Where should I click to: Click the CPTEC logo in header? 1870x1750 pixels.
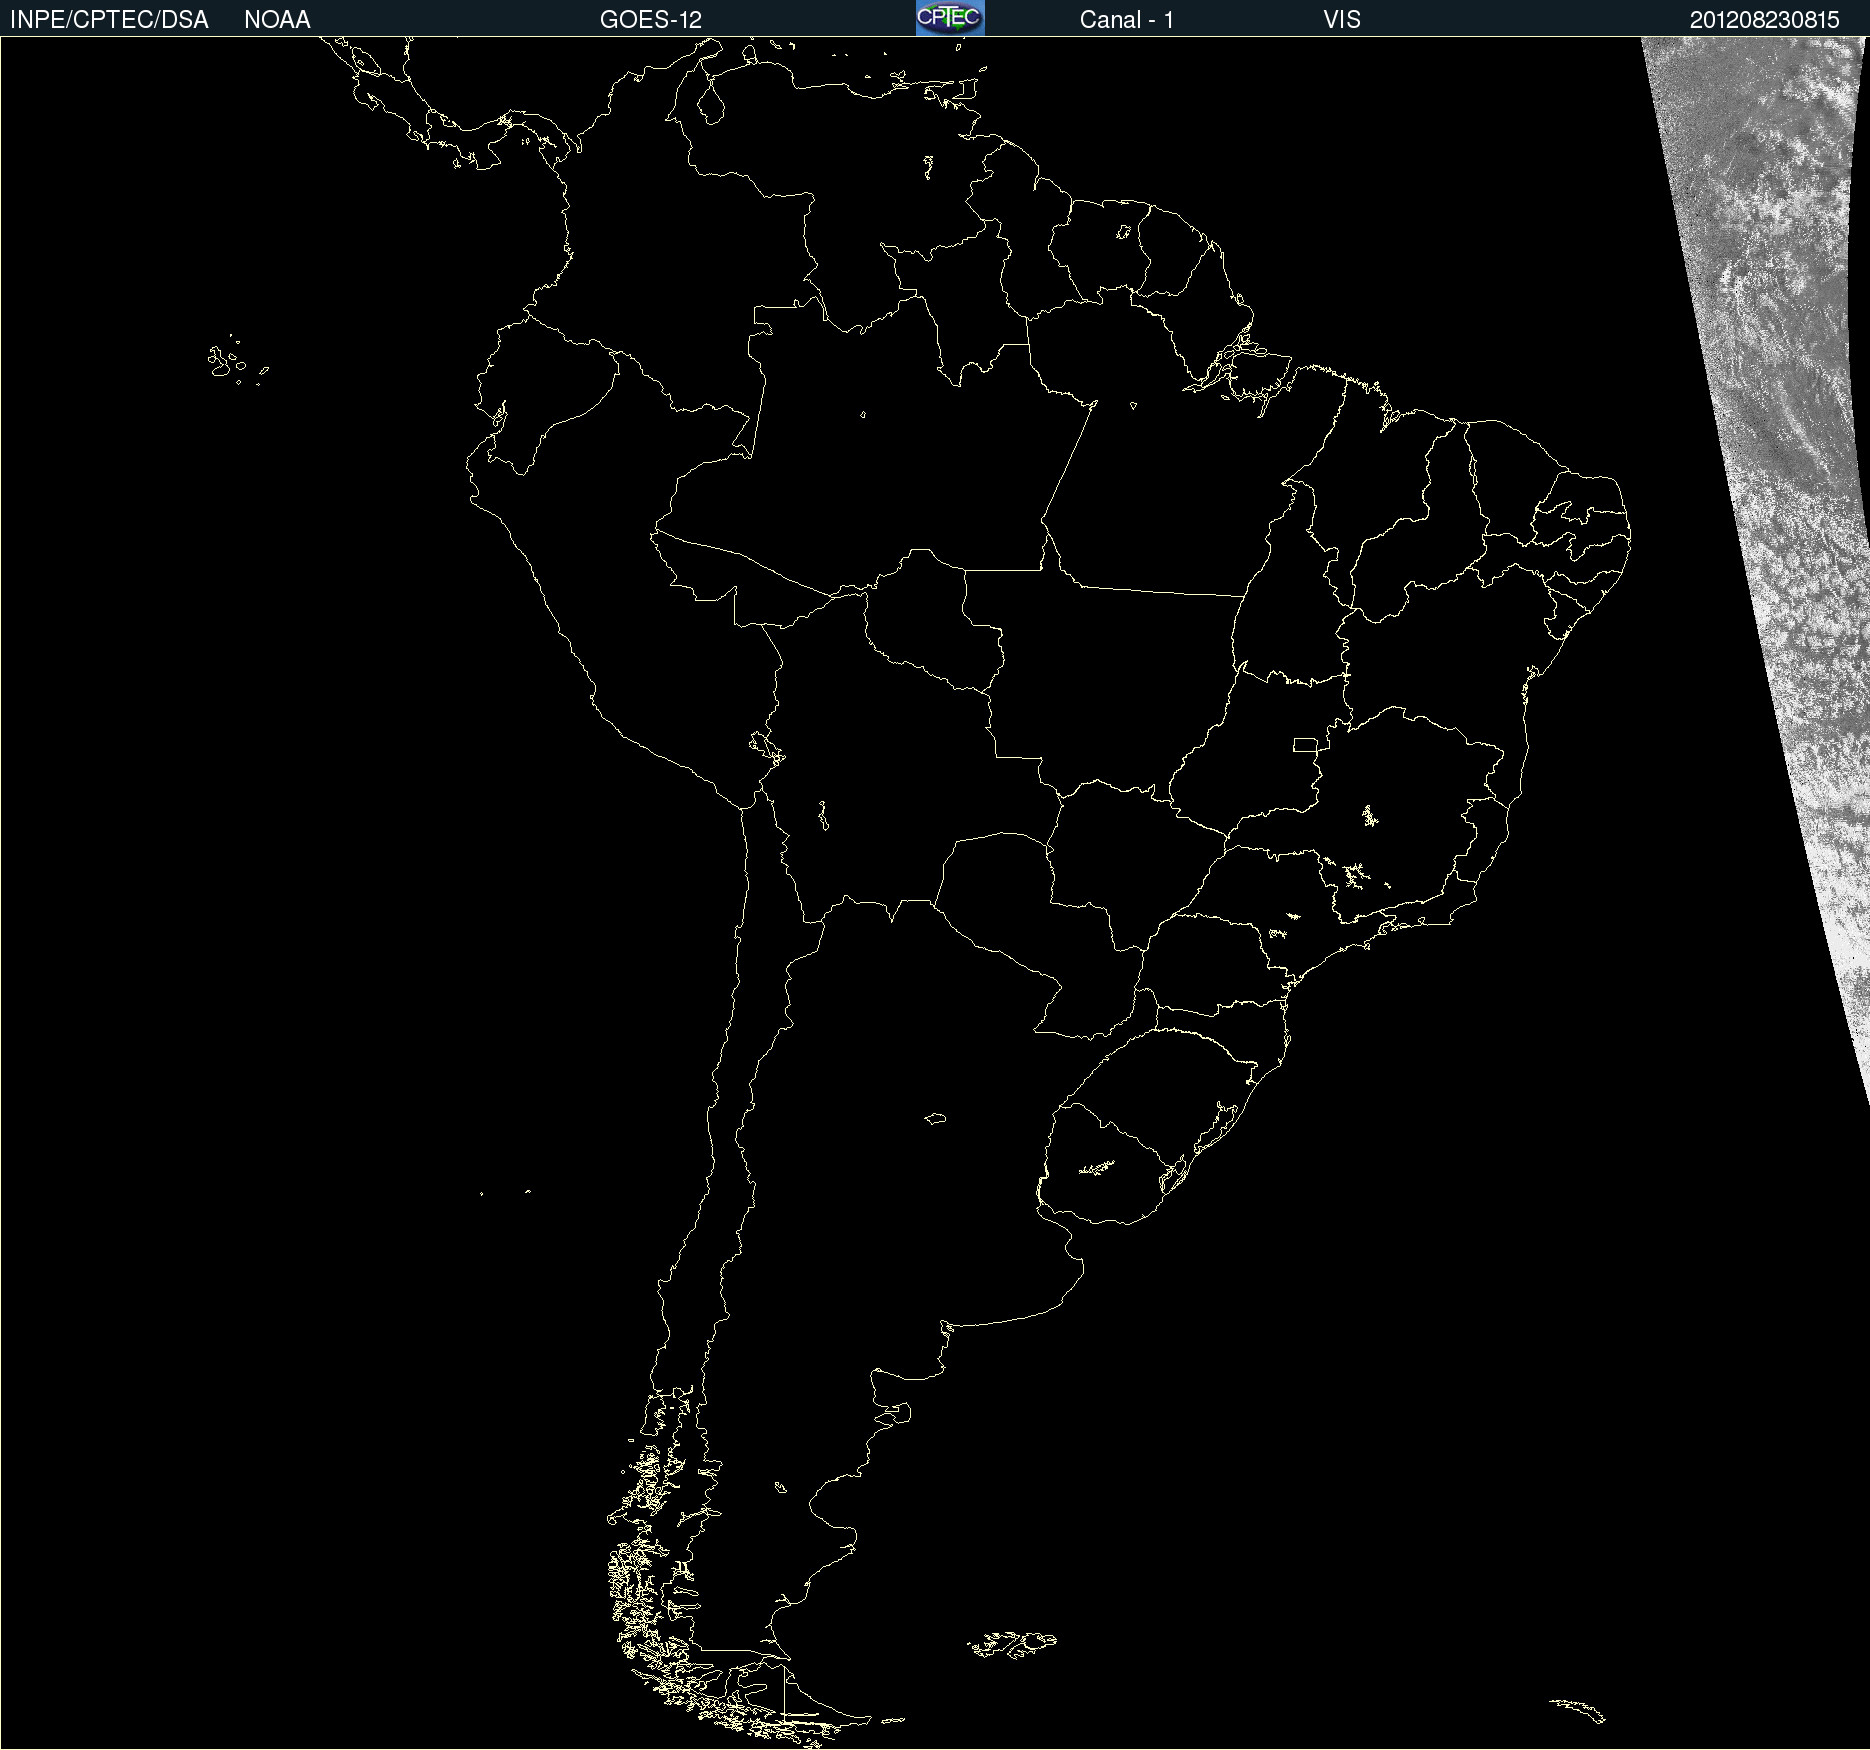(x=950, y=18)
